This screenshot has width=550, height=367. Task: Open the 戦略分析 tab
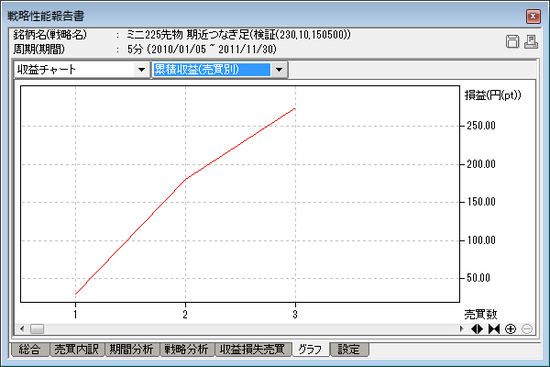point(187,349)
